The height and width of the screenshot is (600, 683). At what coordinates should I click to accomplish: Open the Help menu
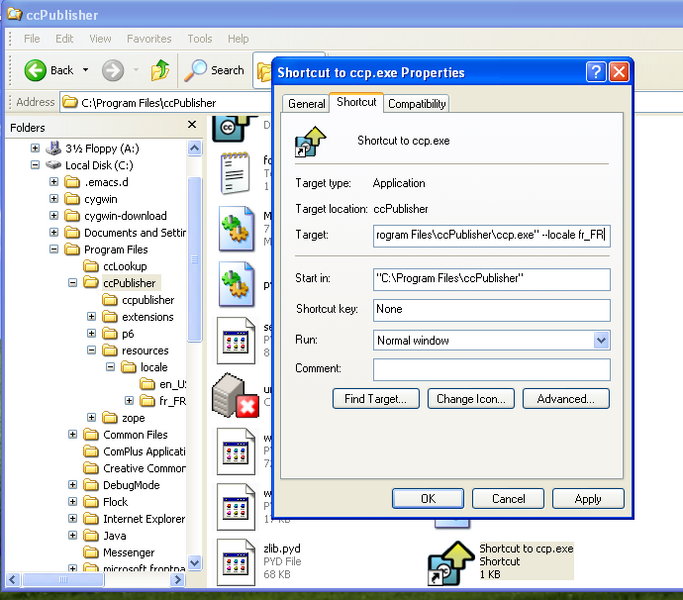pos(238,39)
